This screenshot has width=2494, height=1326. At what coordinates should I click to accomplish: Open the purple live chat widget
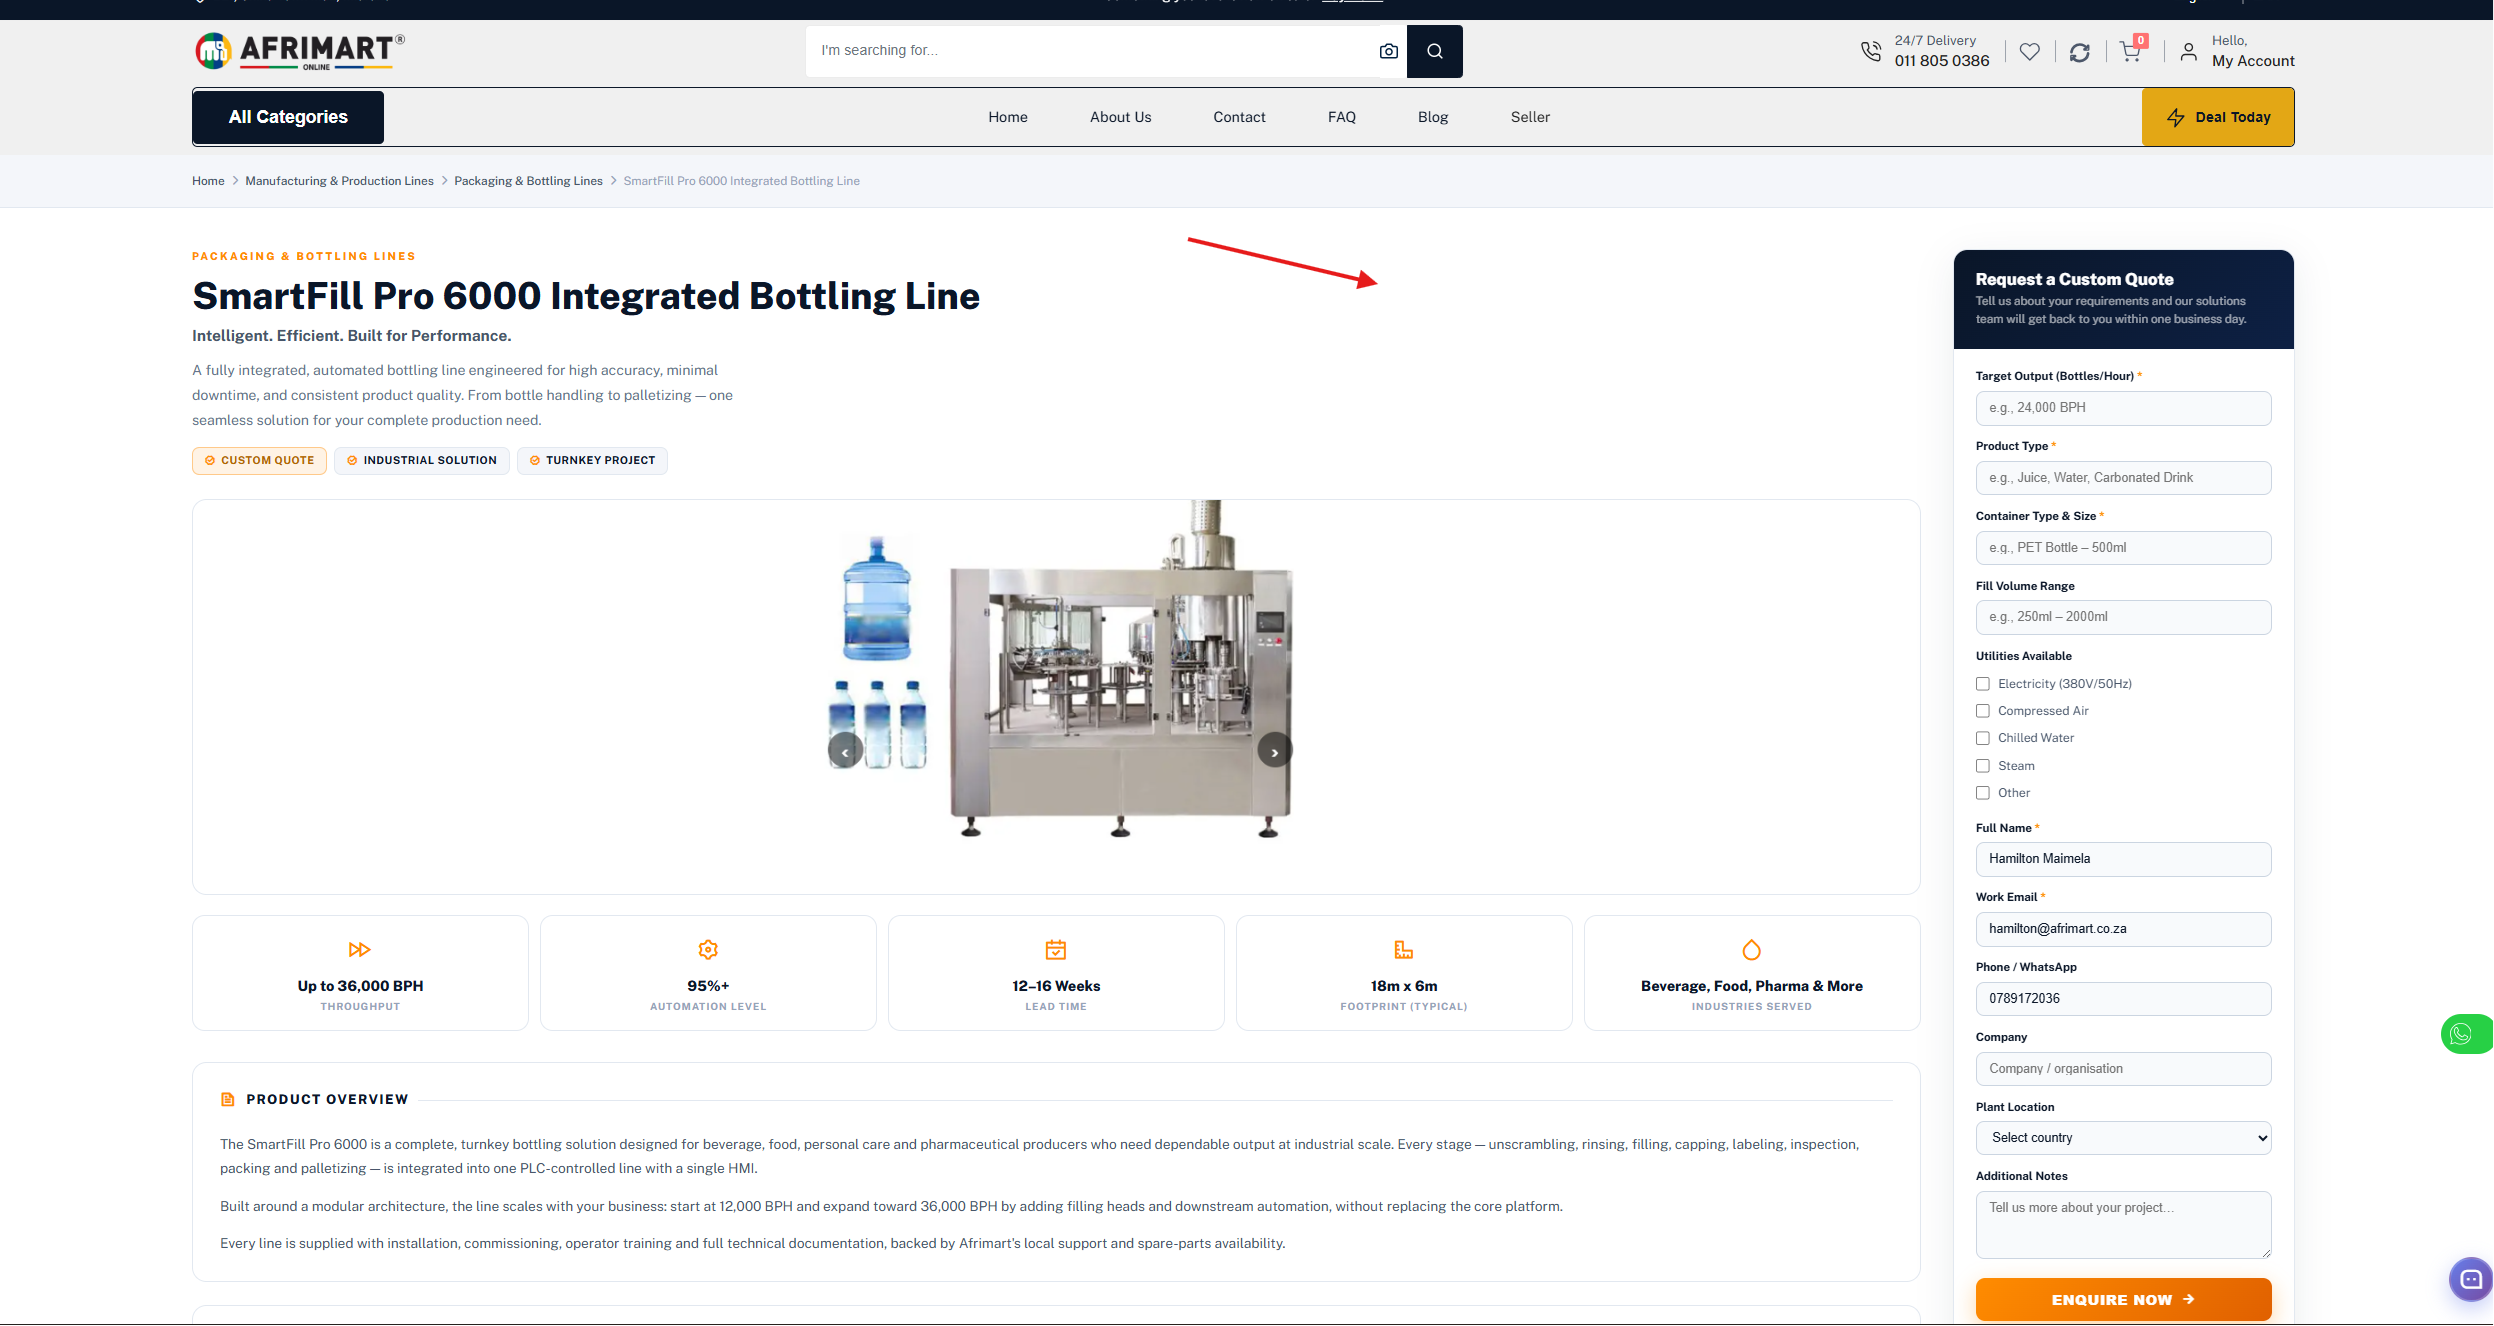pyautogui.click(x=2470, y=1278)
